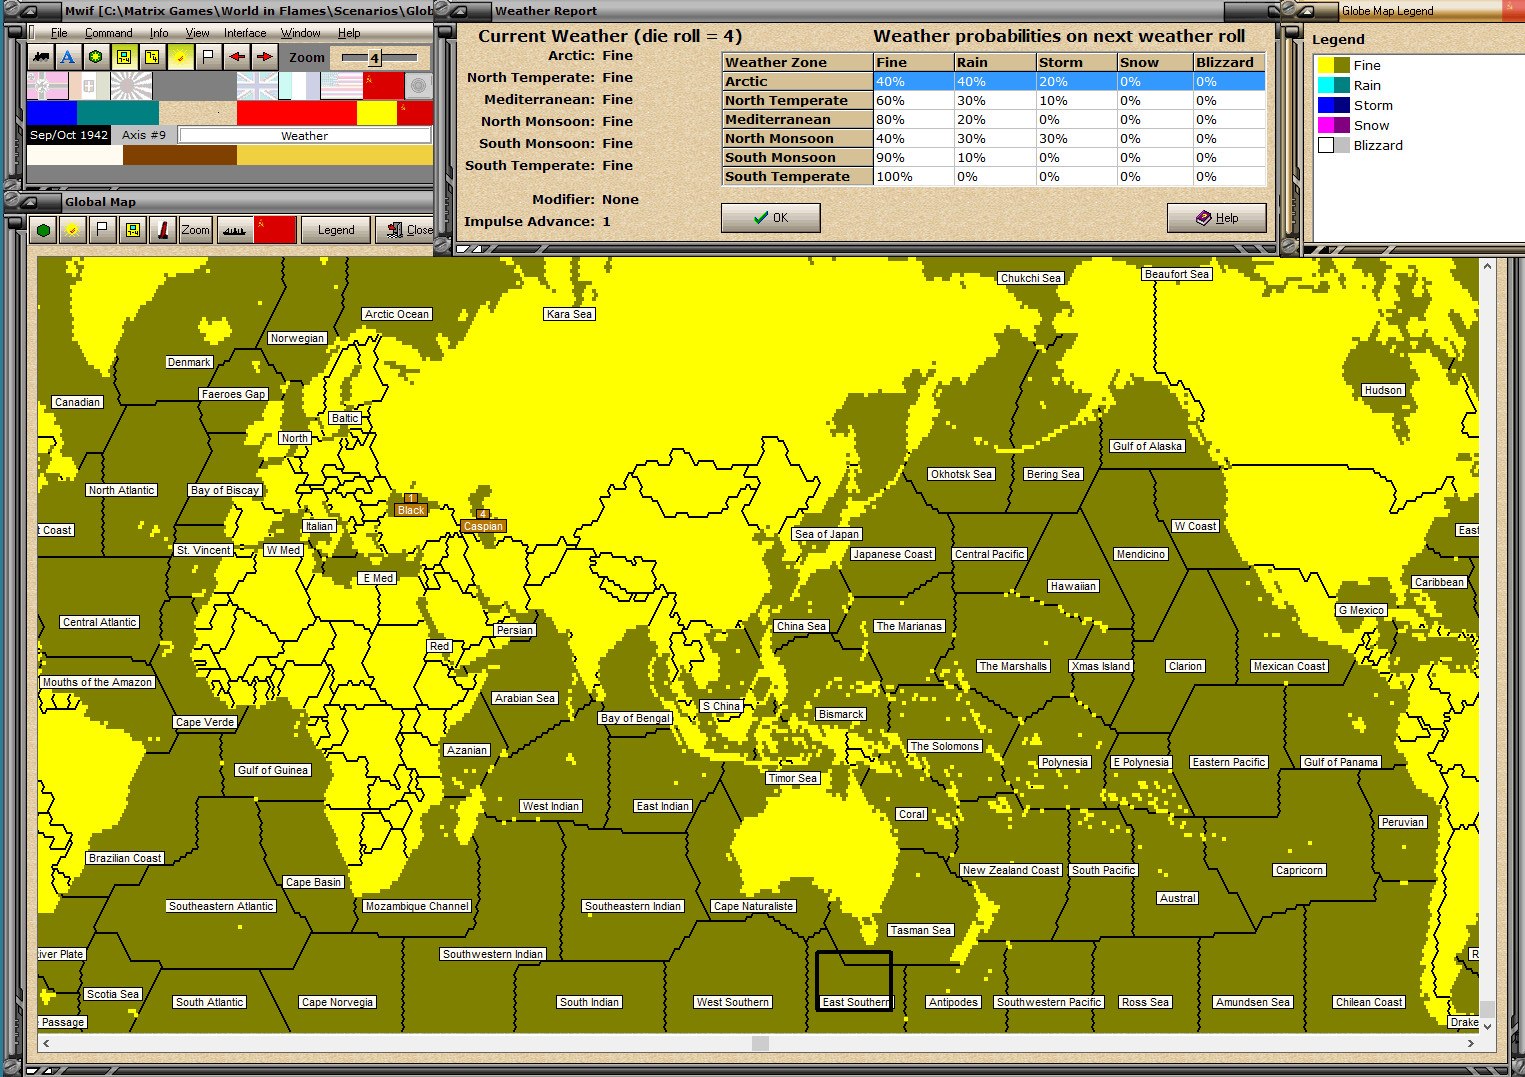Click the red right arrow icon
The width and height of the screenshot is (1525, 1077).
point(264,57)
